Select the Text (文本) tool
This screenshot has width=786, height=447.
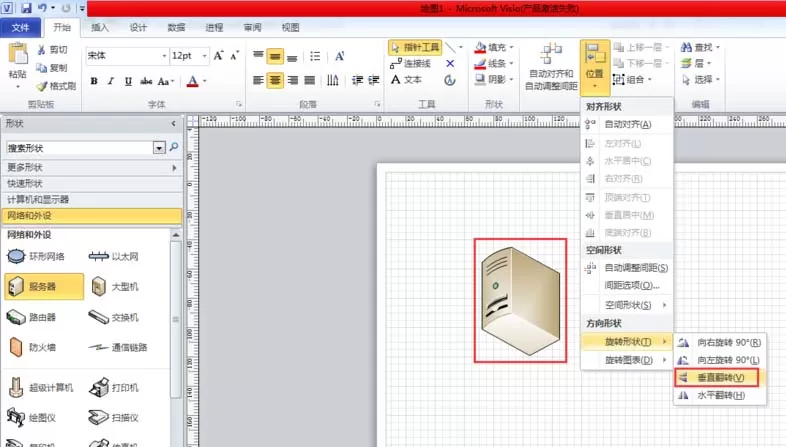click(x=407, y=80)
